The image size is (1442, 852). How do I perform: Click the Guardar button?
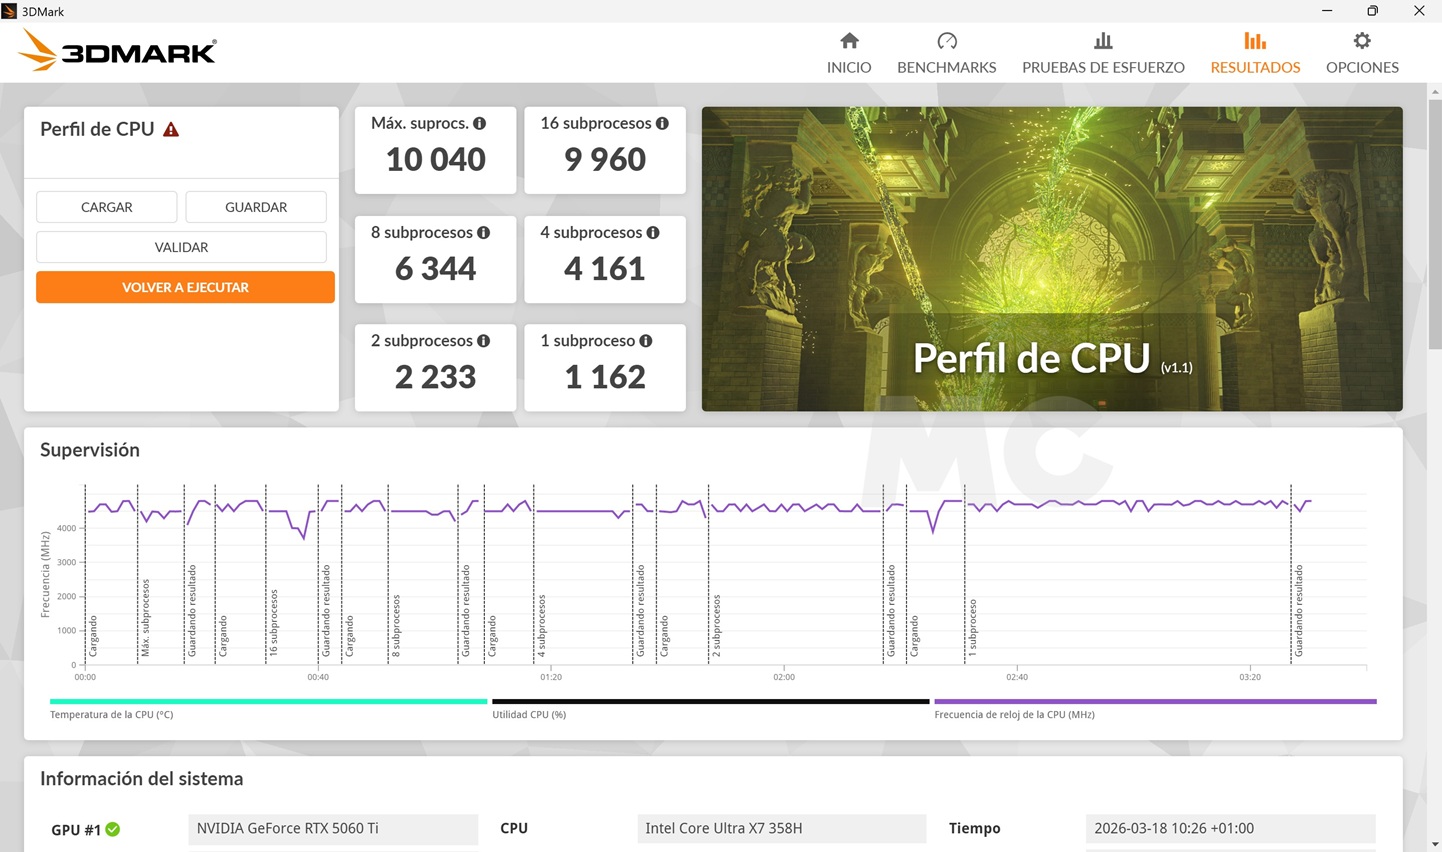[x=255, y=206]
